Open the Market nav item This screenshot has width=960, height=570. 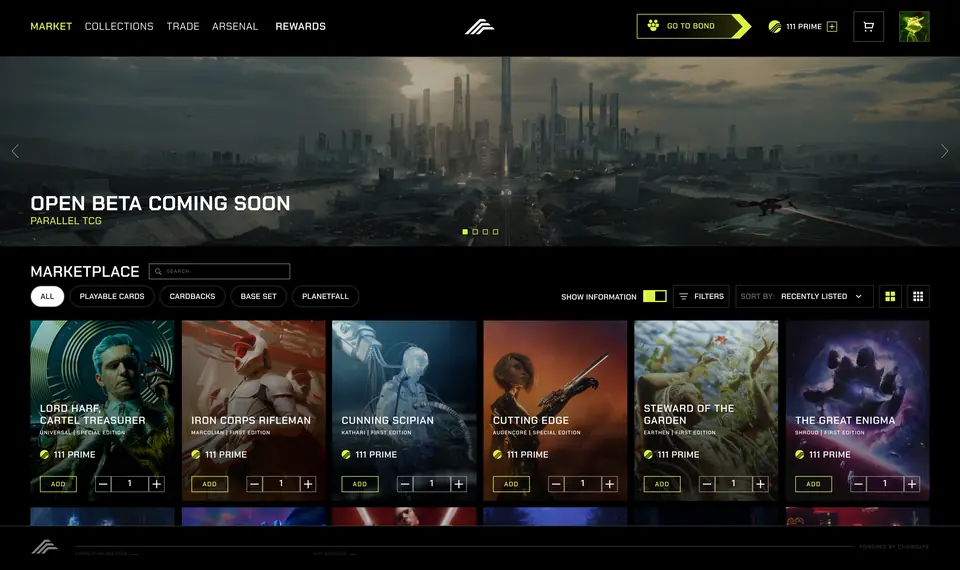(x=51, y=26)
